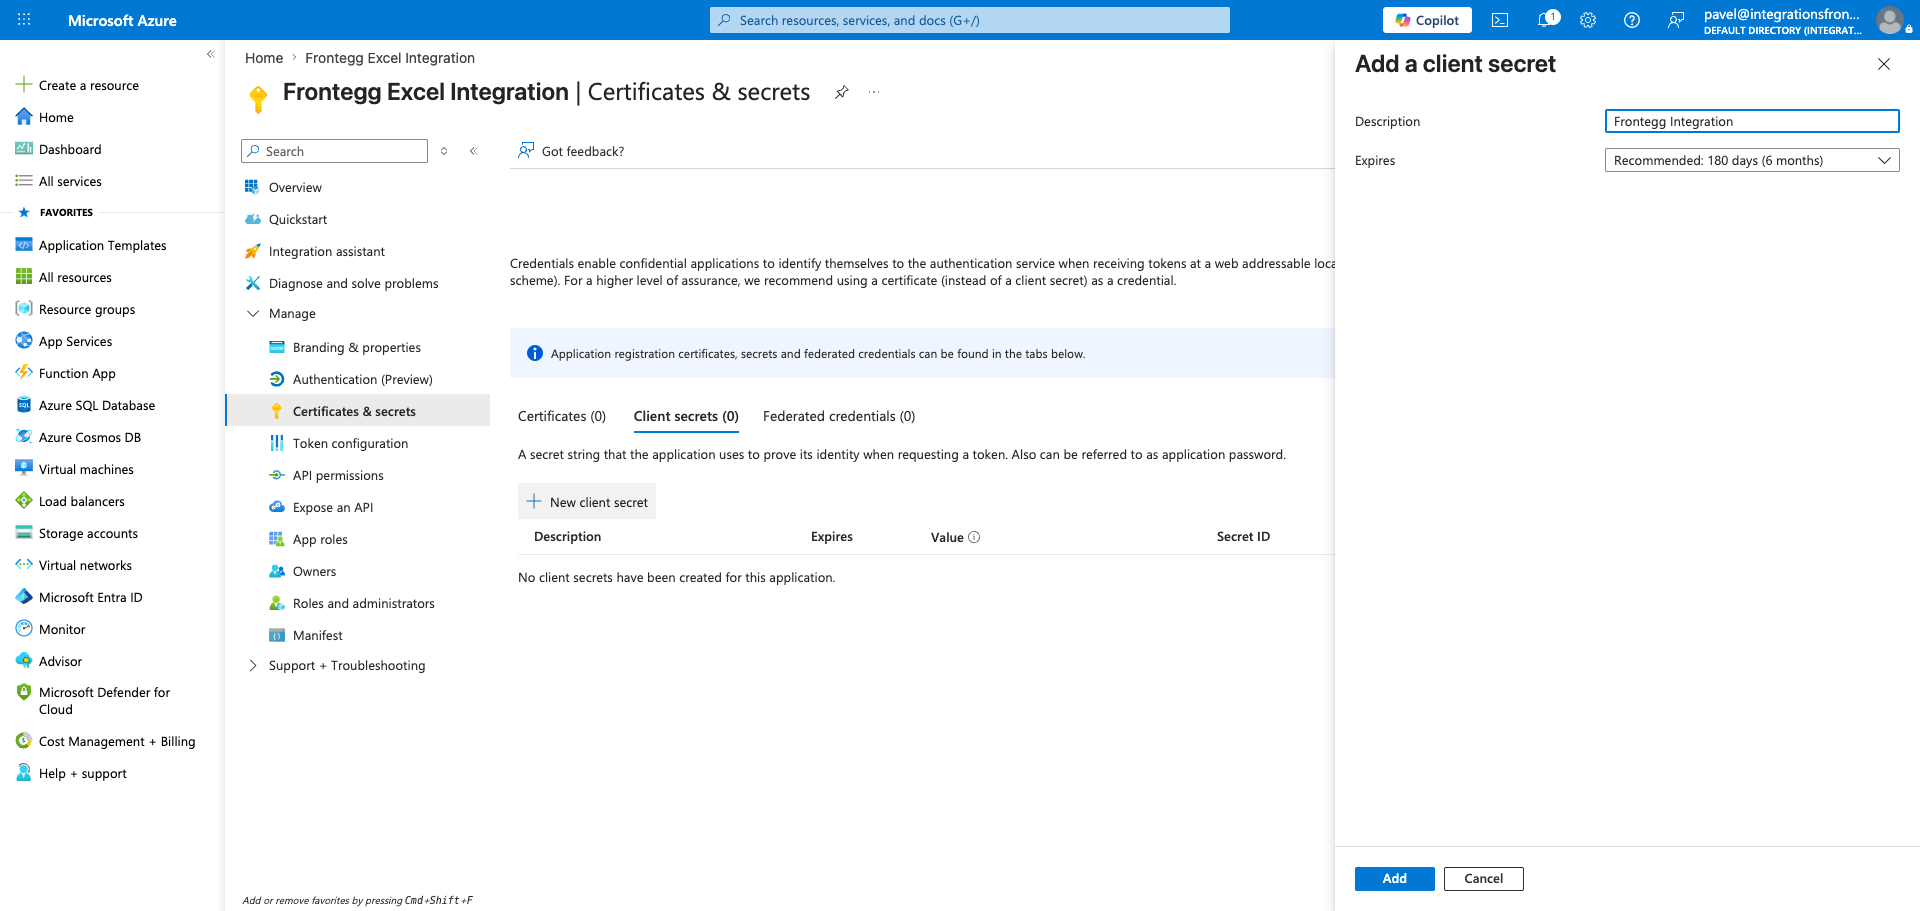1920x911 pixels.
Task: Open Azure Cosmos DB favorite
Action: point(90,437)
